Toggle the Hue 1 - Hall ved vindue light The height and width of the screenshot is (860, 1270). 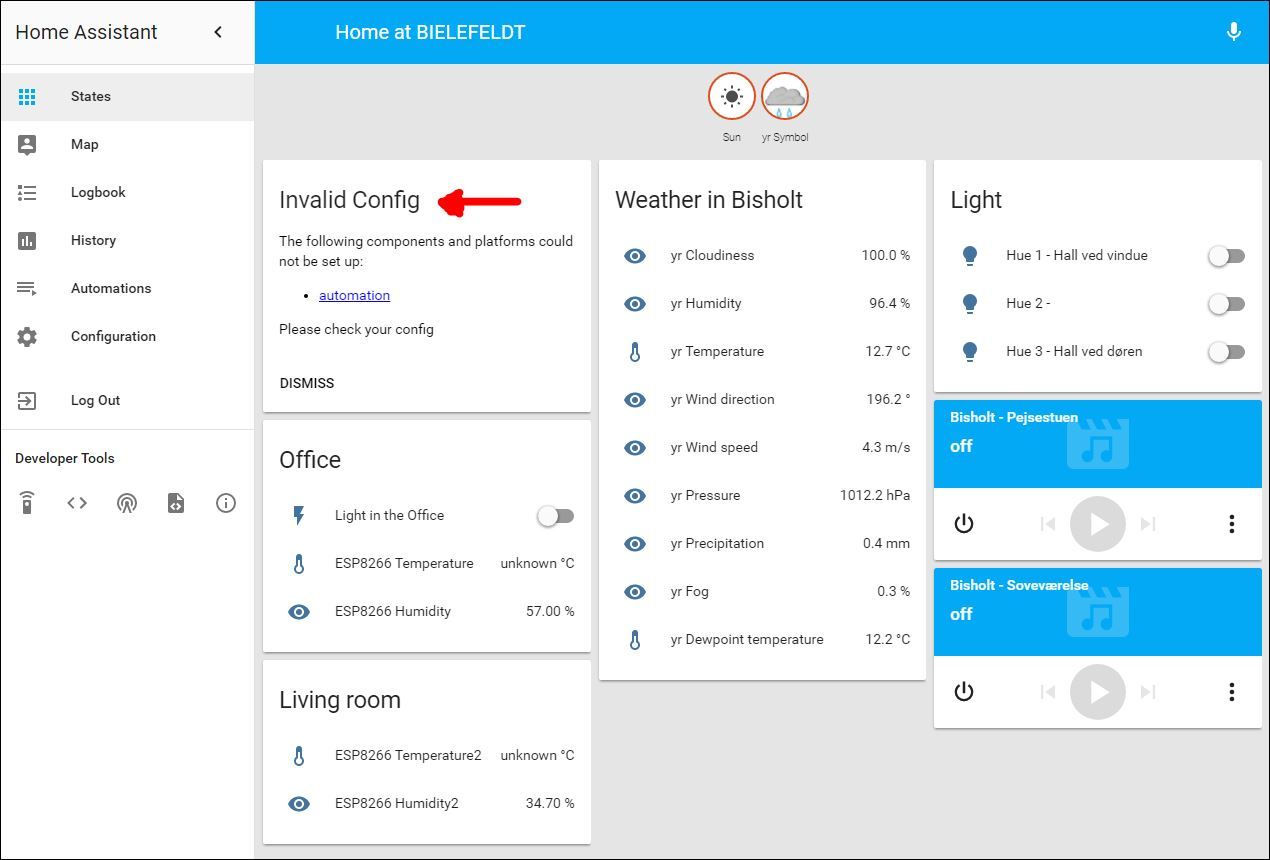[x=1227, y=256]
